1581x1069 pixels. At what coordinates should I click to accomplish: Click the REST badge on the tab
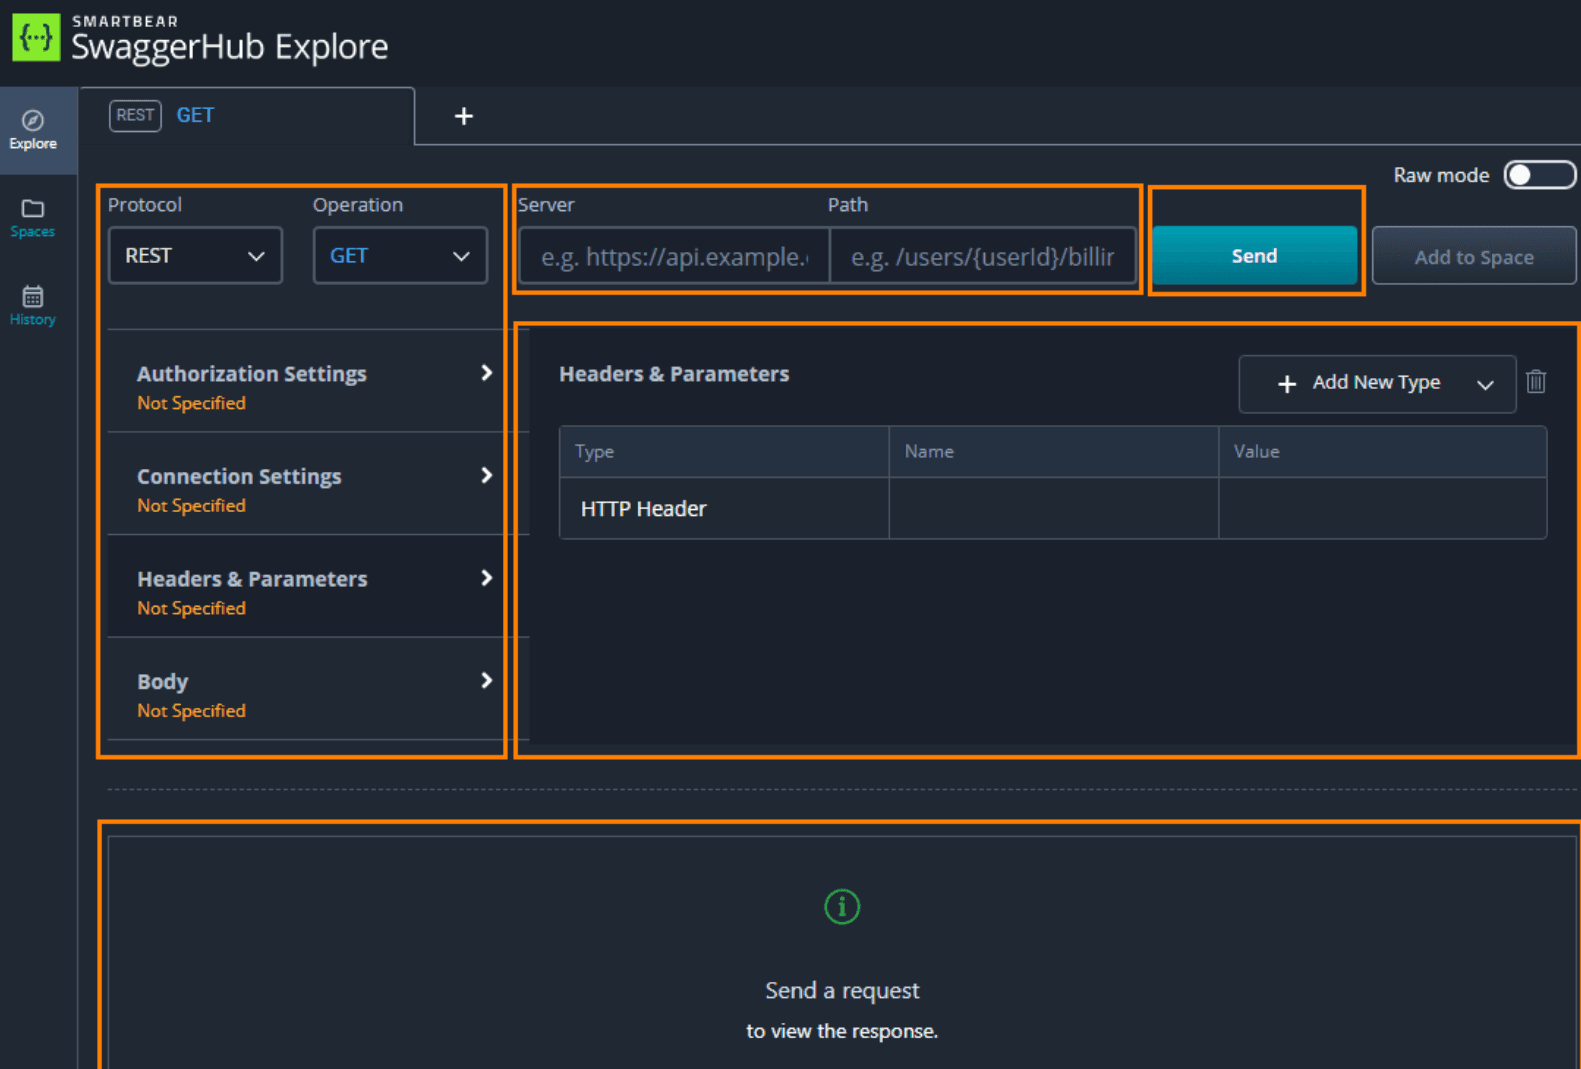pyautogui.click(x=135, y=115)
